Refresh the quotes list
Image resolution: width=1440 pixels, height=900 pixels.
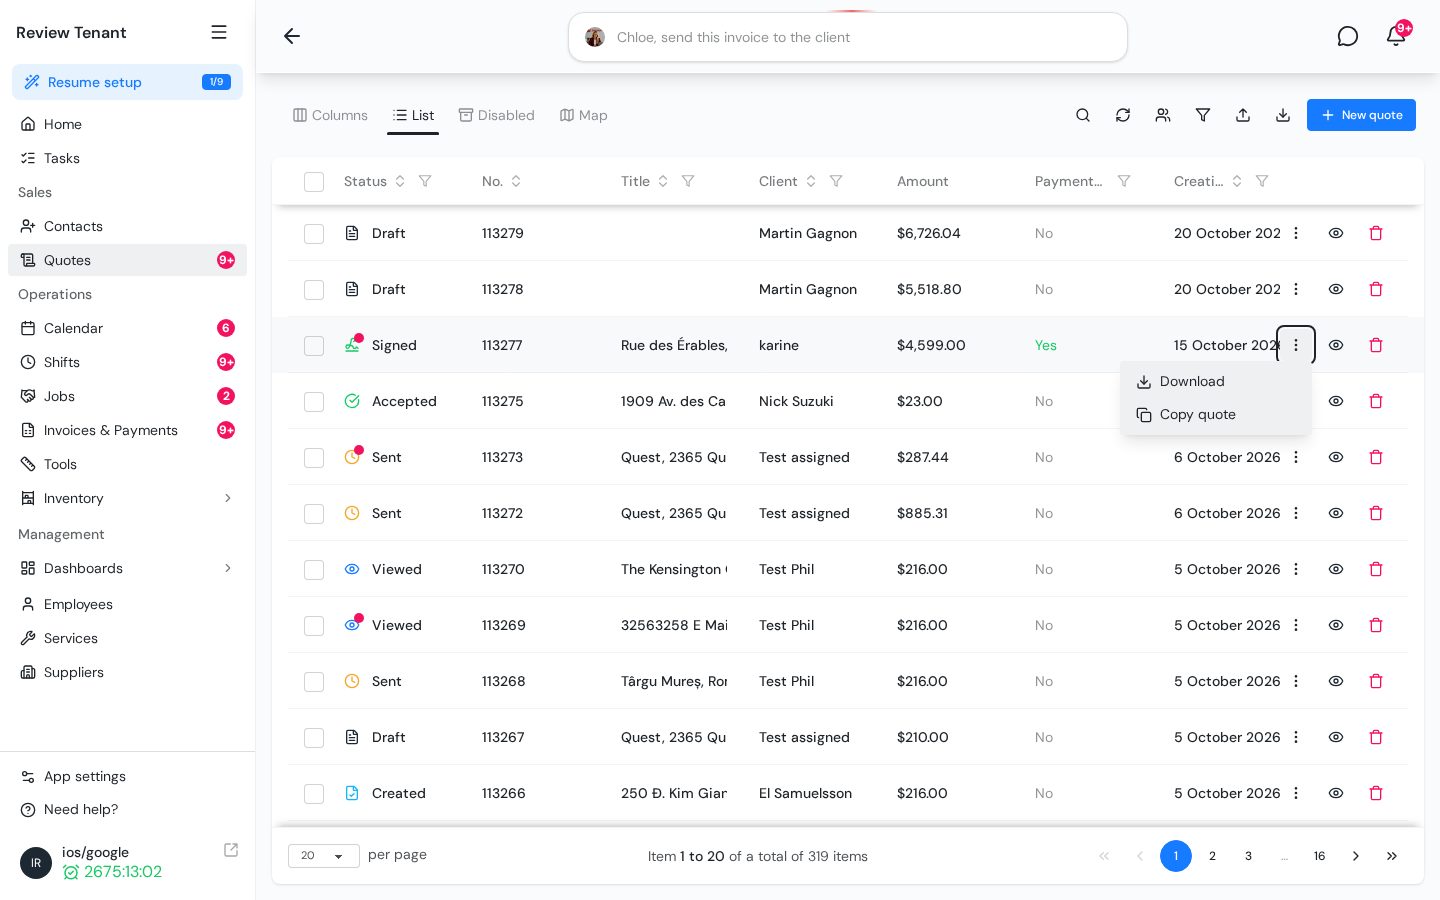click(x=1123, y=115)
